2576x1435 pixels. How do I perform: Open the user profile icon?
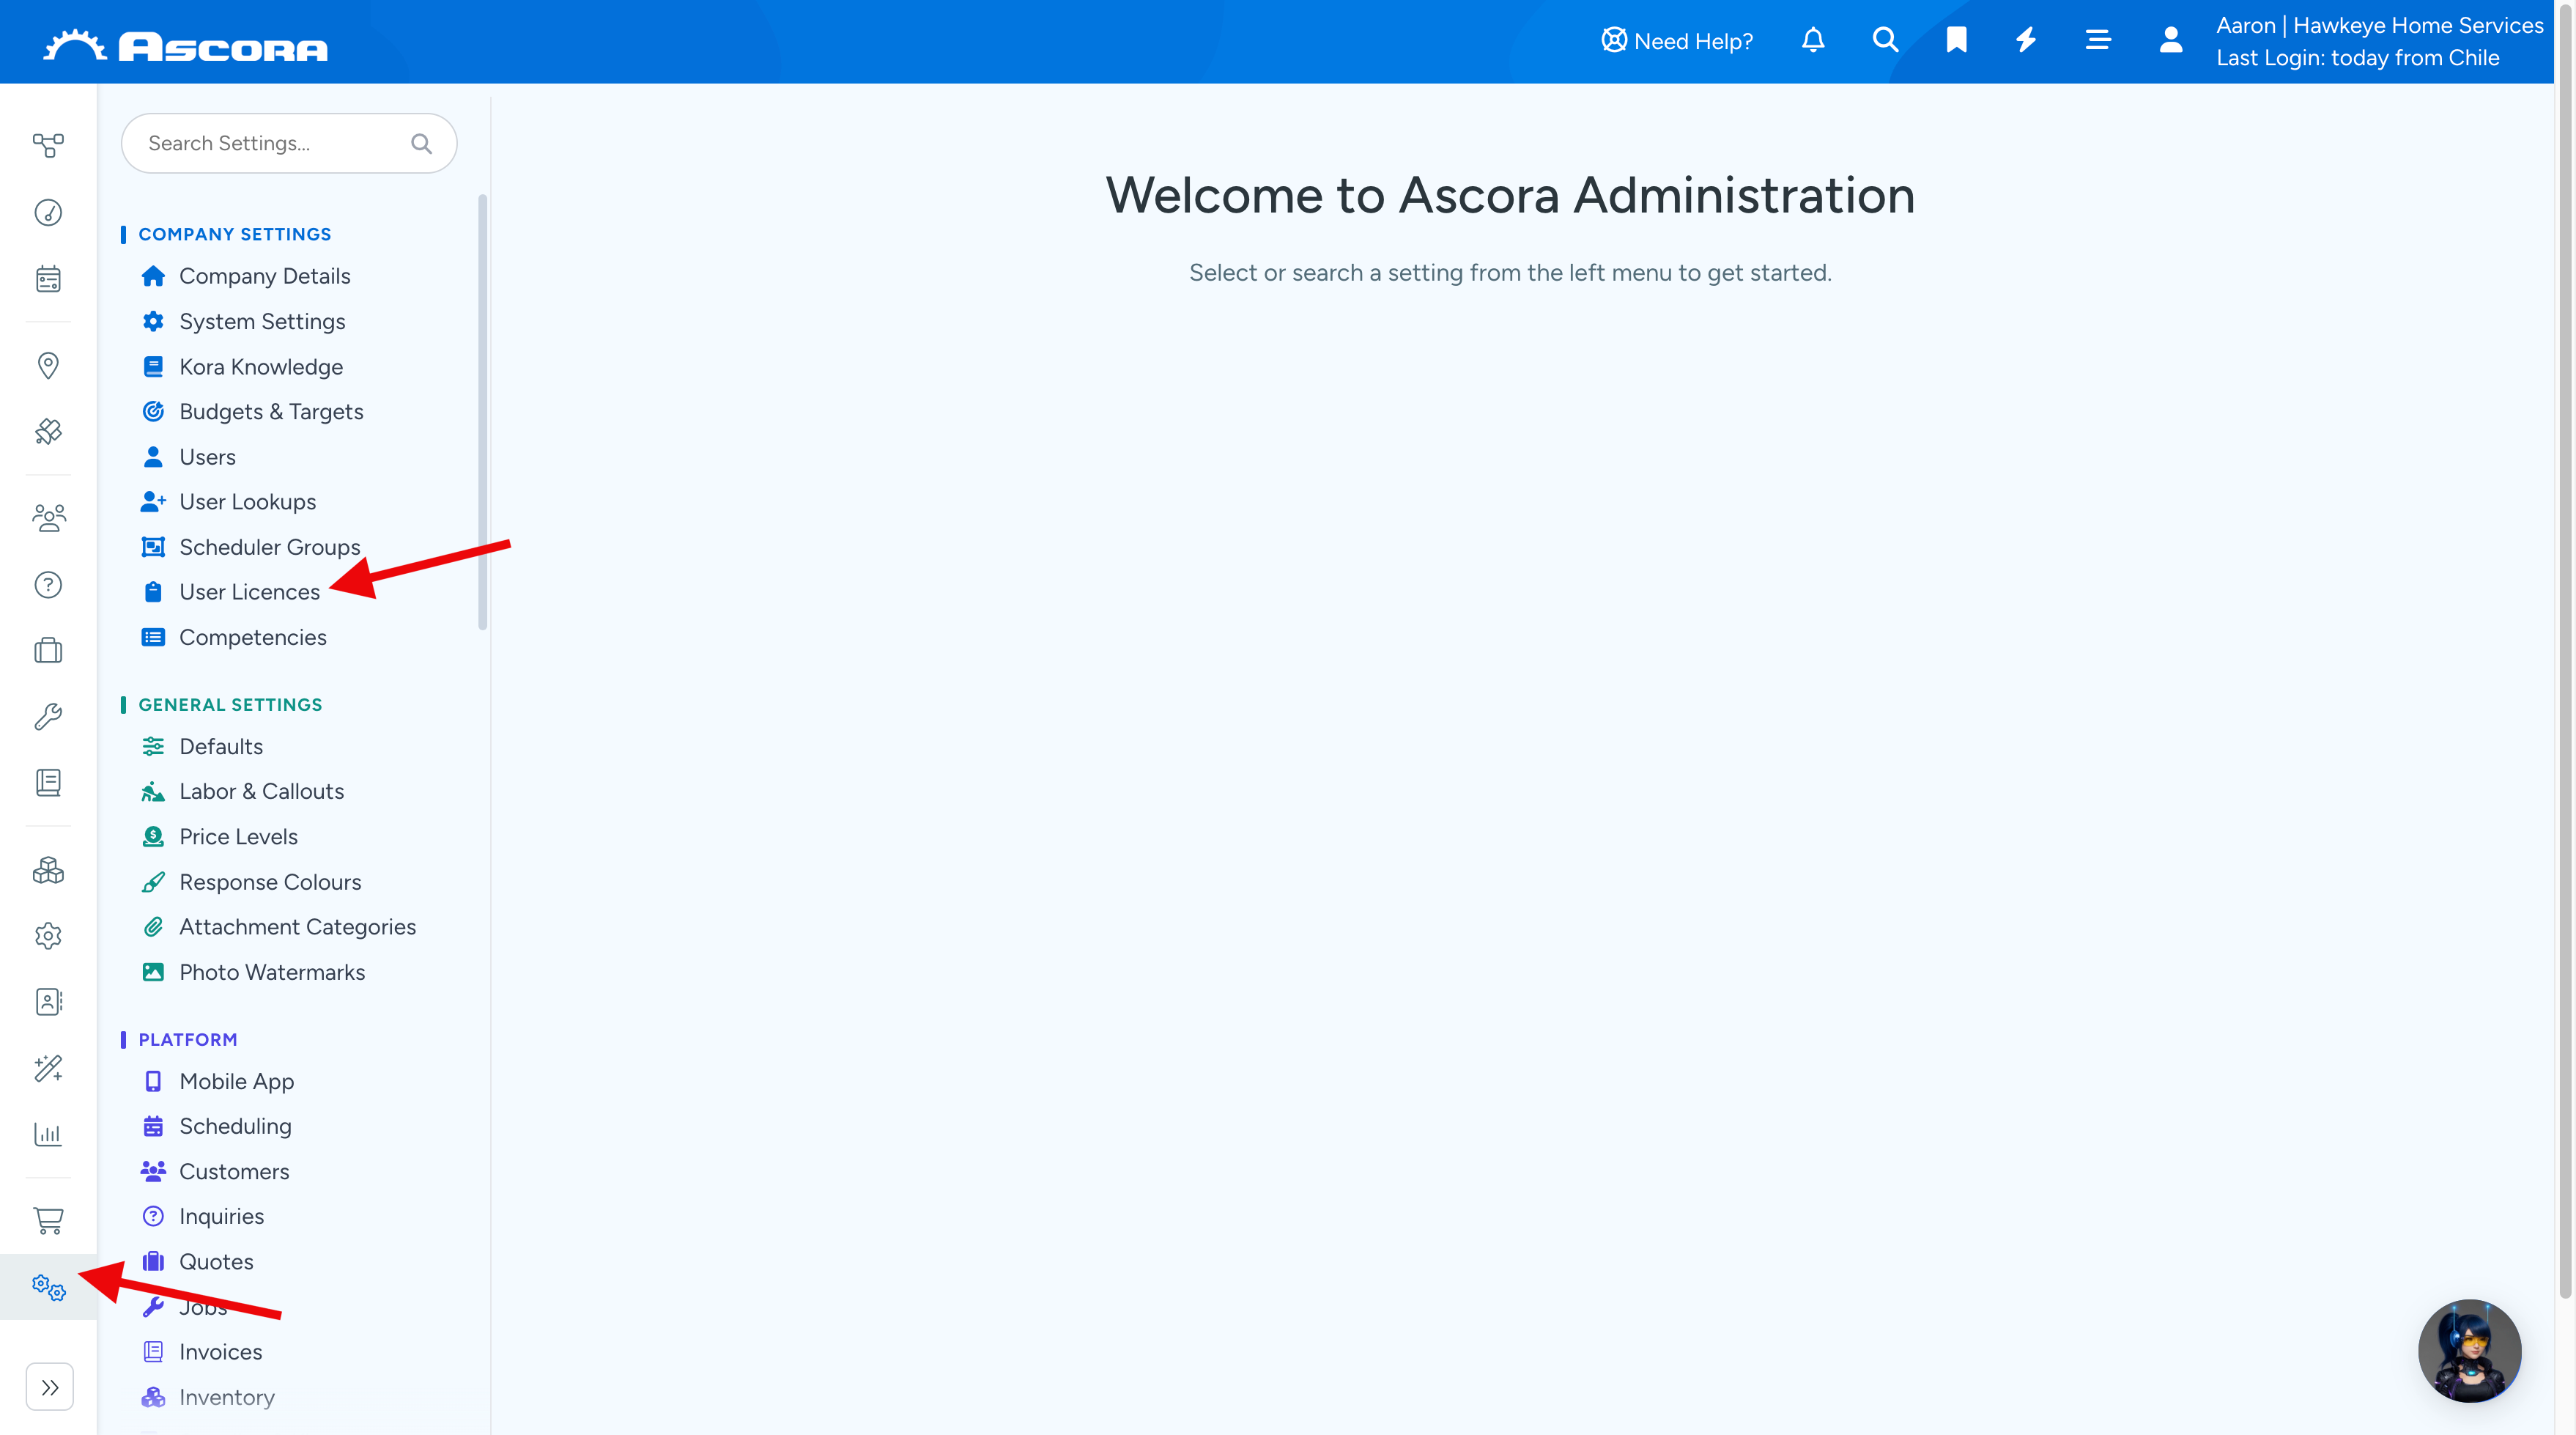2170,40
